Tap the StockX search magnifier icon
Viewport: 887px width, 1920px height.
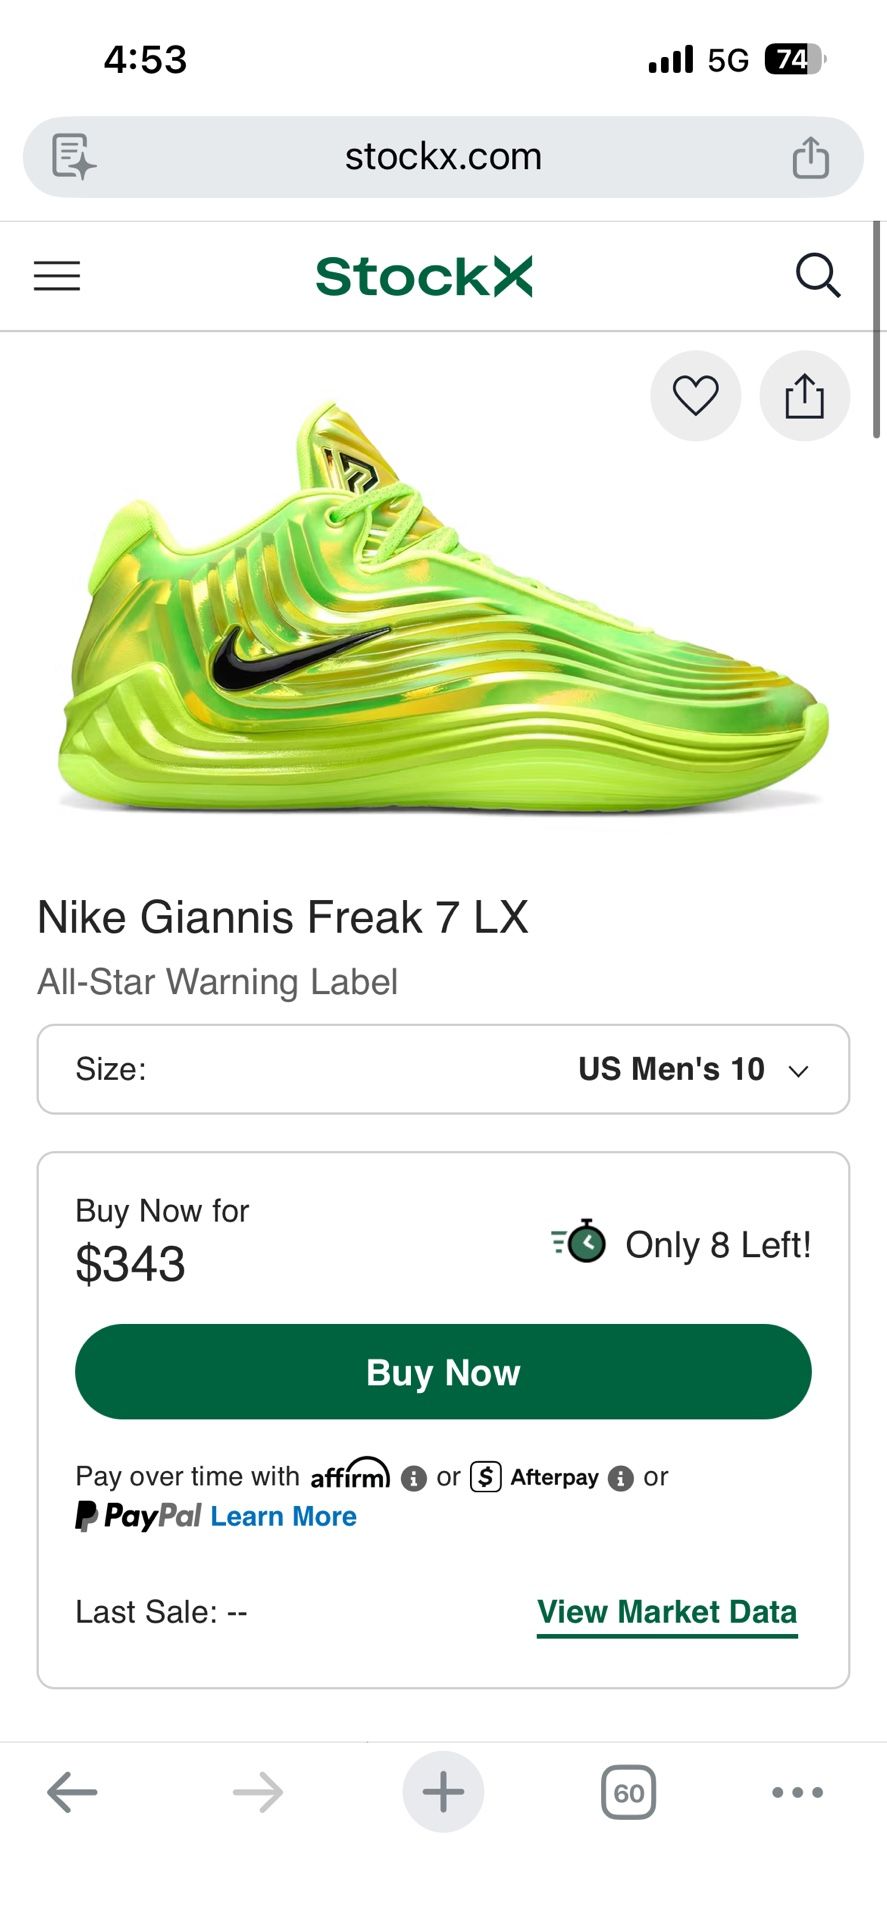coord(817,276)
